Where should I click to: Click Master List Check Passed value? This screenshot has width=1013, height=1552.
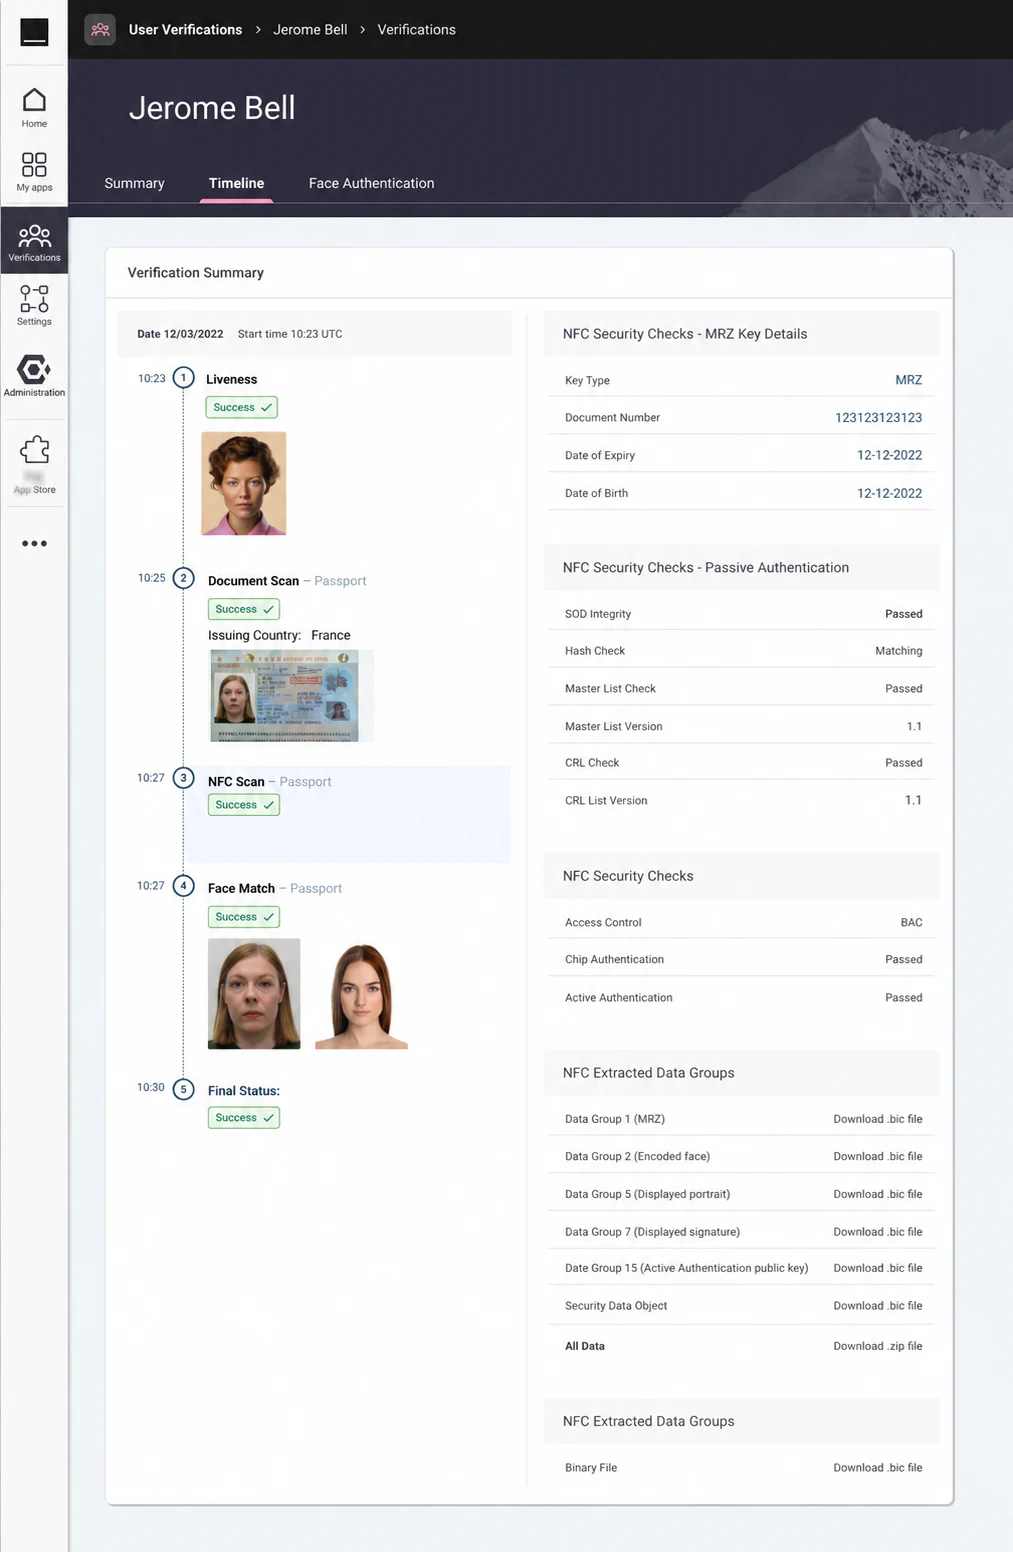(x=904, y=689)
